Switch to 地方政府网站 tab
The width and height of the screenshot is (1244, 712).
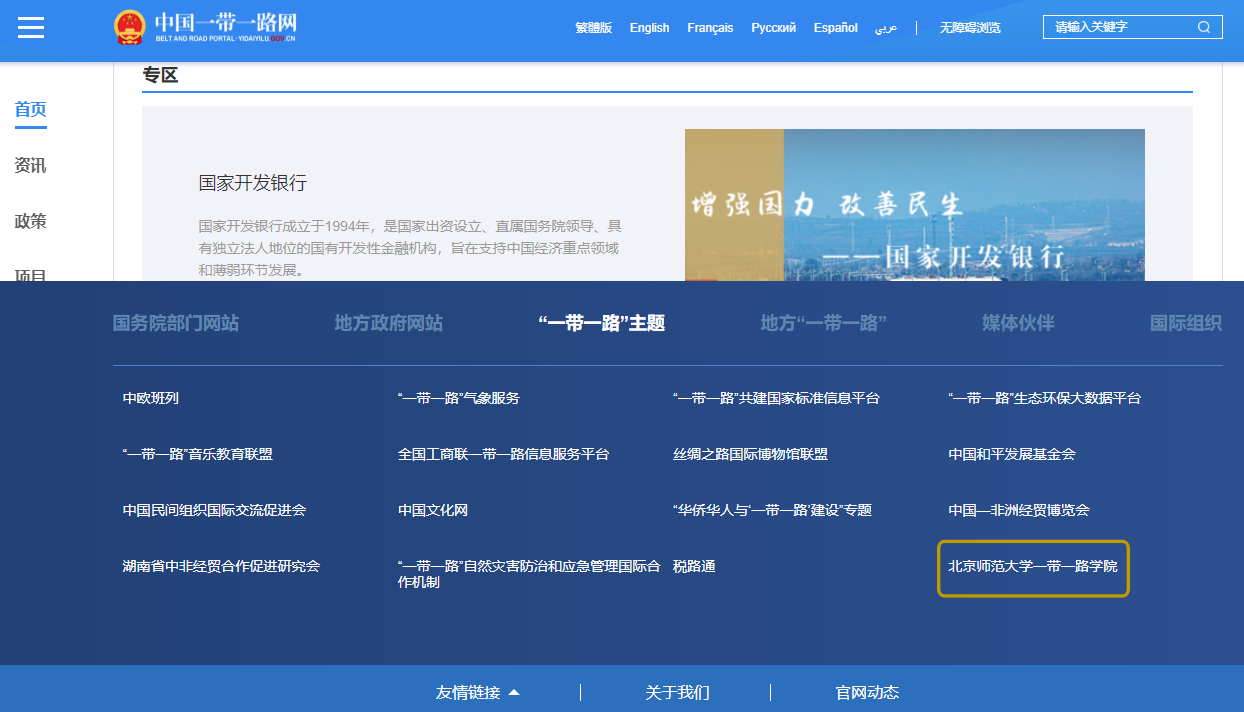[x=388, y=323]
